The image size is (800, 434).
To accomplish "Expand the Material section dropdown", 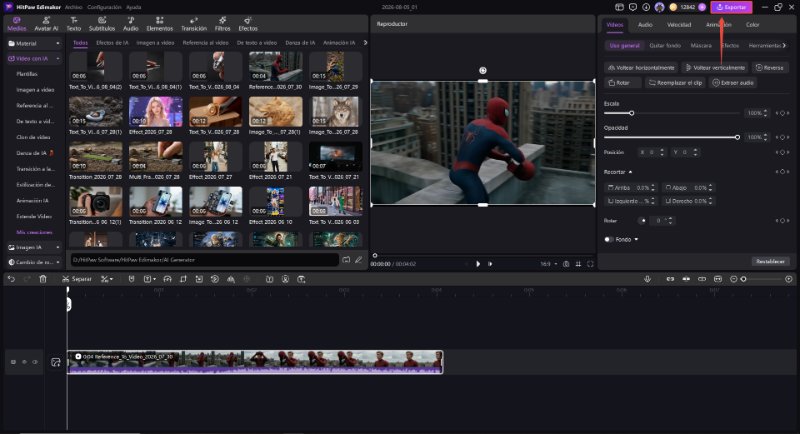I will tap(58, 43).
